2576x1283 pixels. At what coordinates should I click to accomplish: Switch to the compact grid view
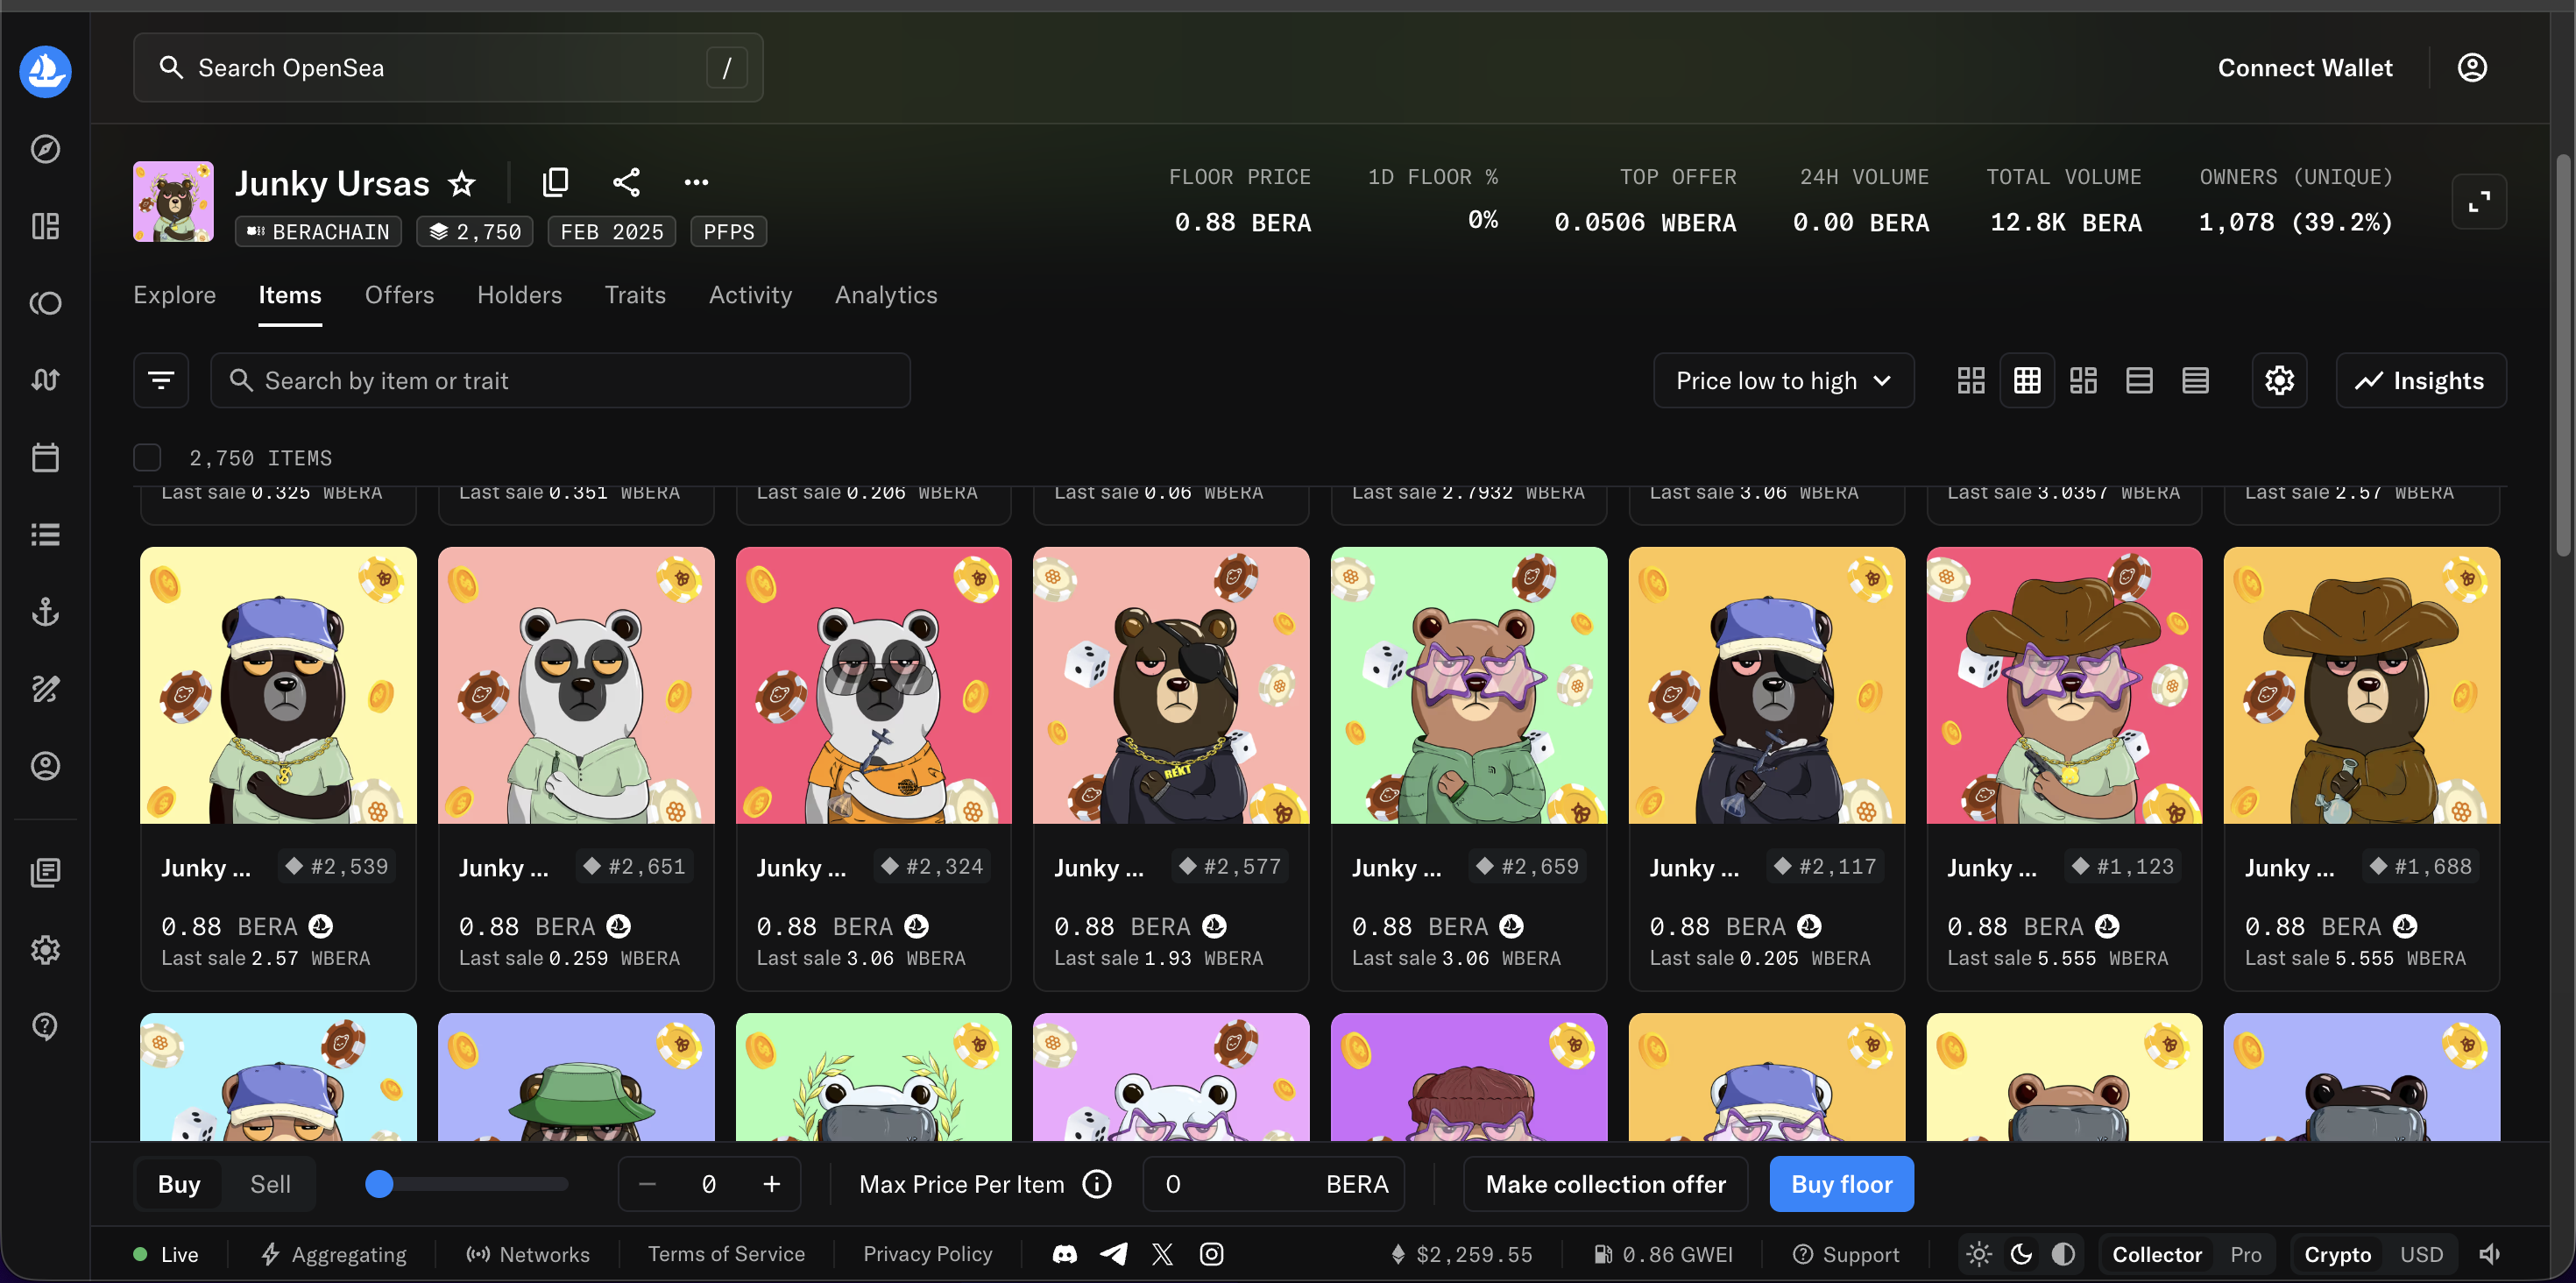click(2027, 380)
